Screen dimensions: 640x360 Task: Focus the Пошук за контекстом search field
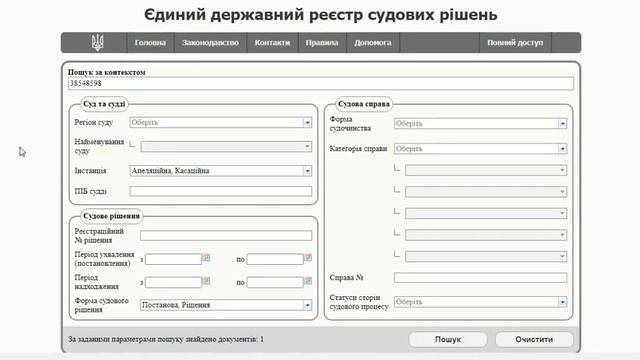(321, 83)
